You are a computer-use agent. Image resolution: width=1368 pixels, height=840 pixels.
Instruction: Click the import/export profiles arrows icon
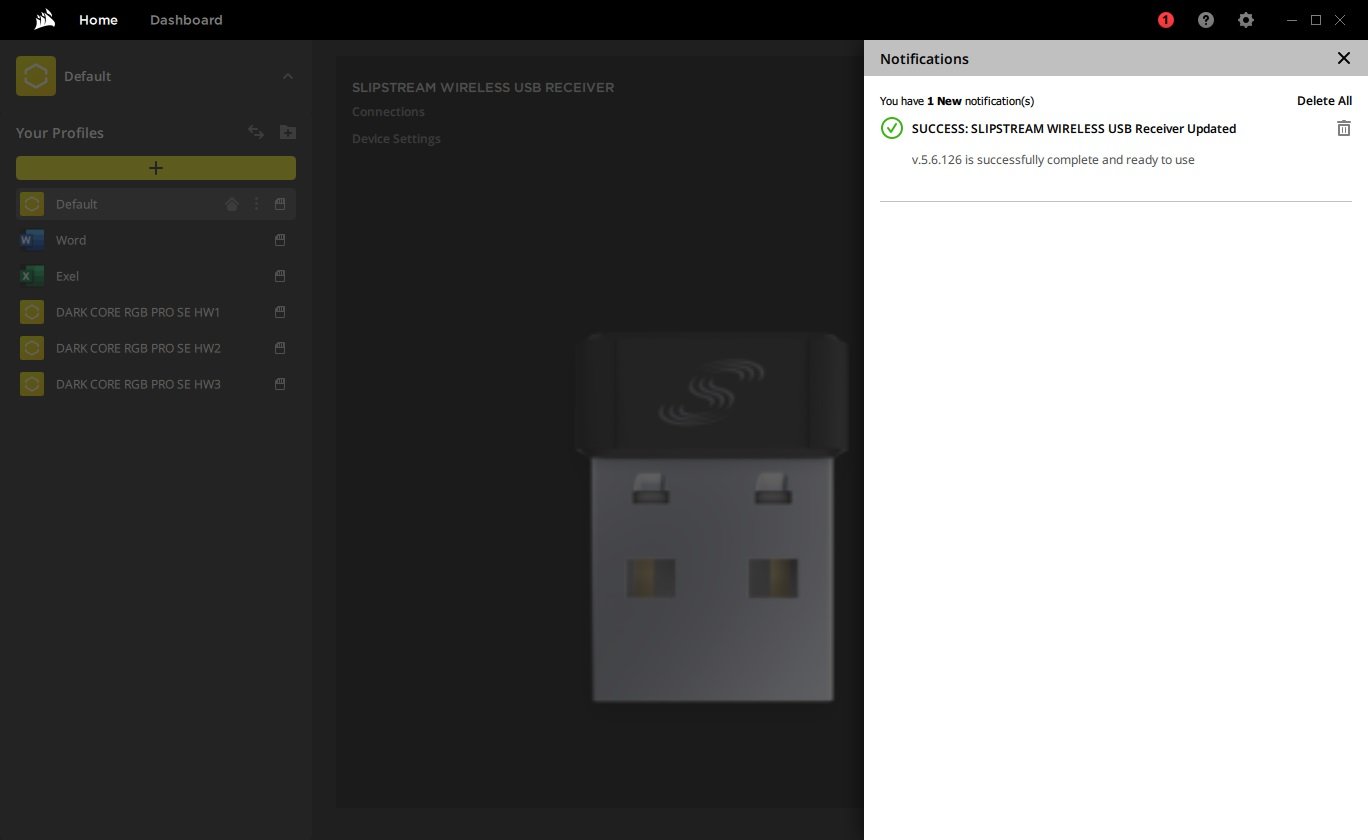tap(256, 132)
